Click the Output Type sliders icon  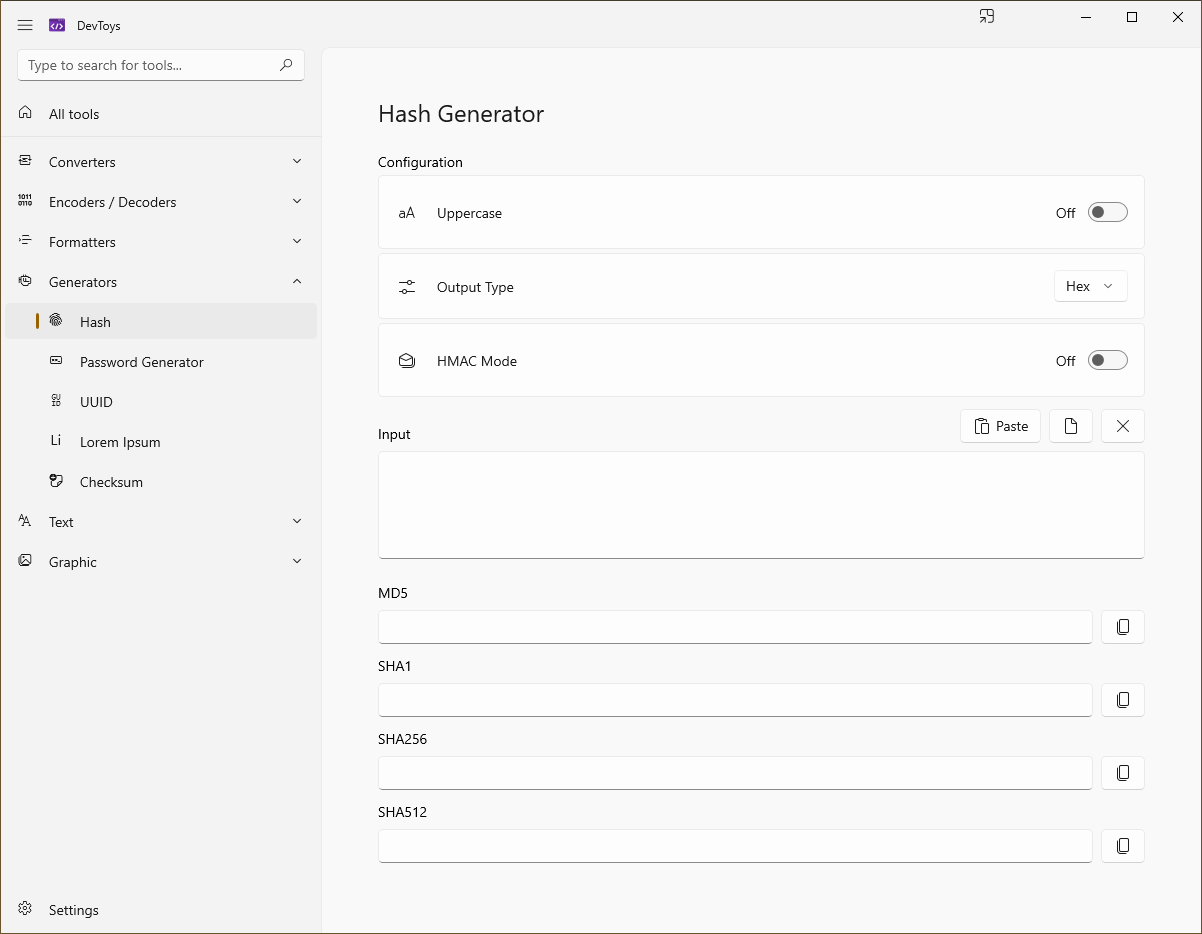click(x=407, y=287)
